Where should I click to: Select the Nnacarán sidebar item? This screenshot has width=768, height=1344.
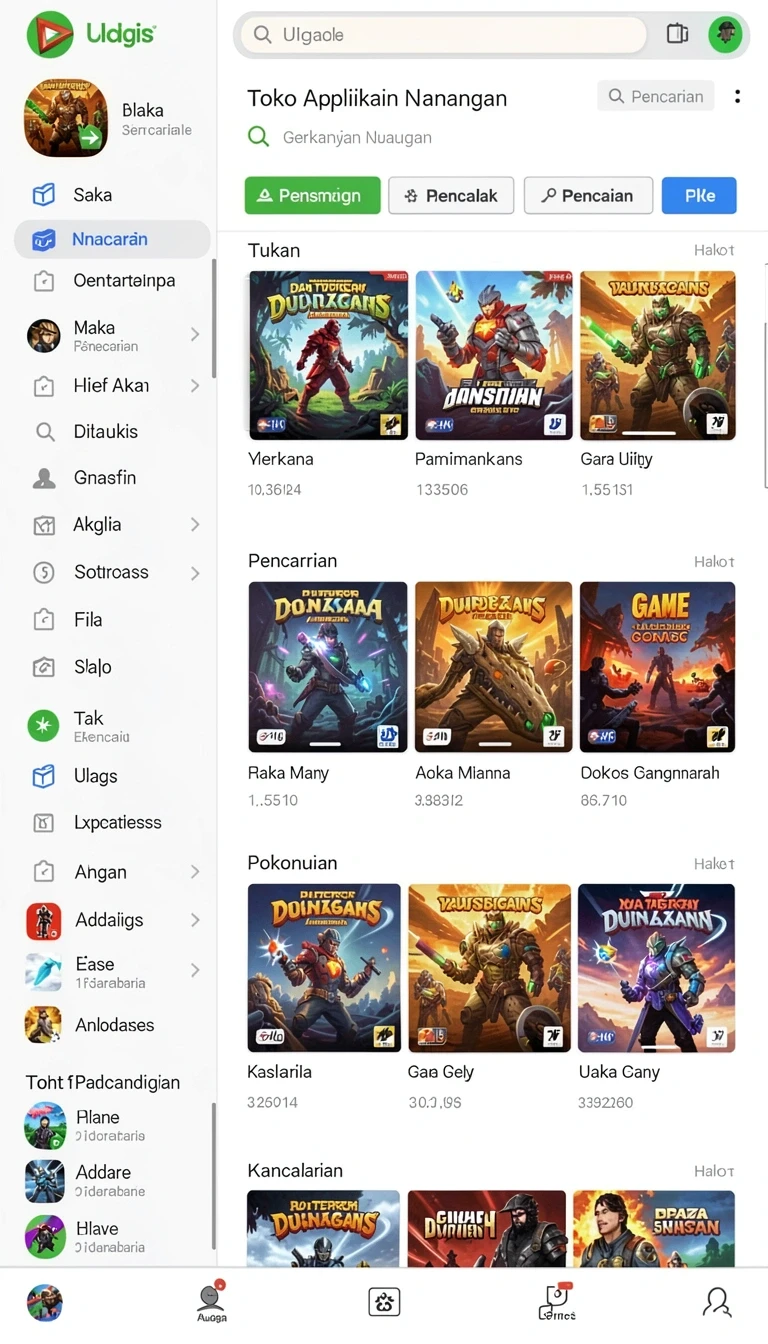[112, 240]
